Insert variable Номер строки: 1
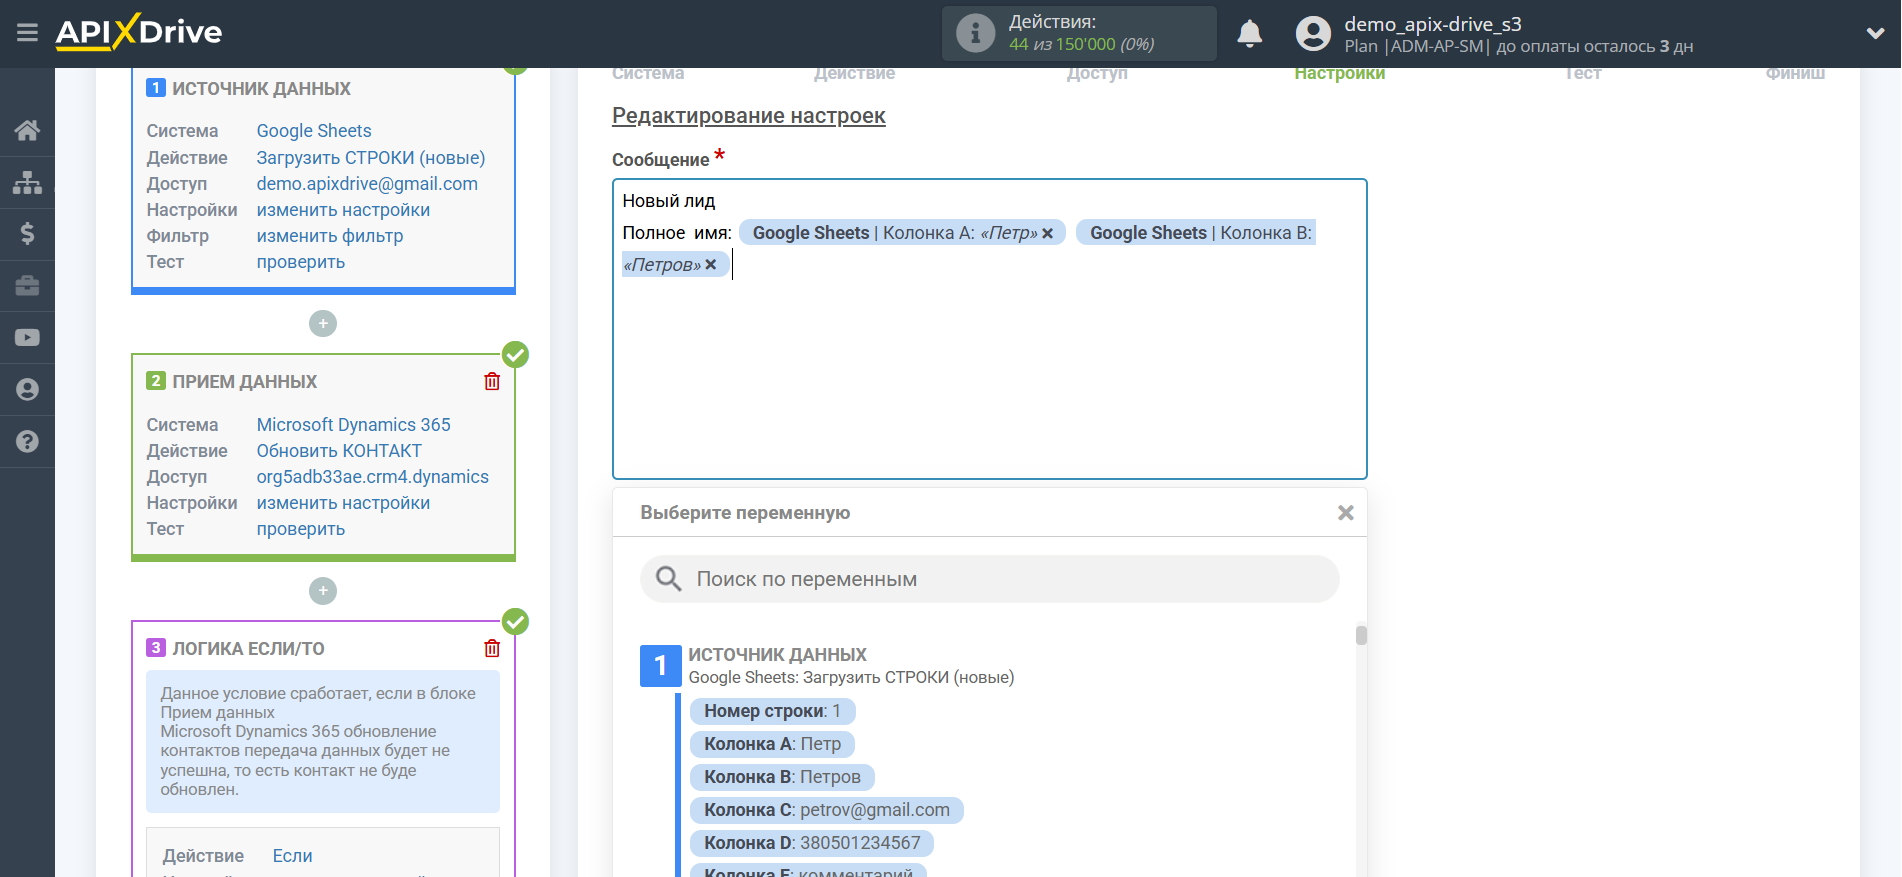The image size is (1902, 877). point(772,711)
